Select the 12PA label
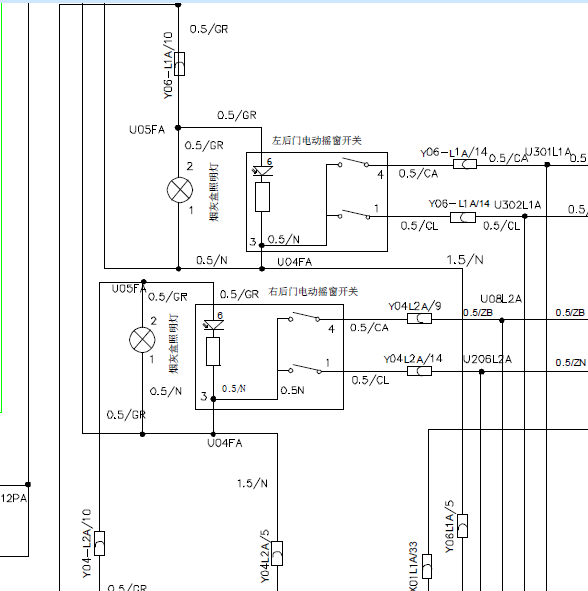 click(x=14, y=499)
